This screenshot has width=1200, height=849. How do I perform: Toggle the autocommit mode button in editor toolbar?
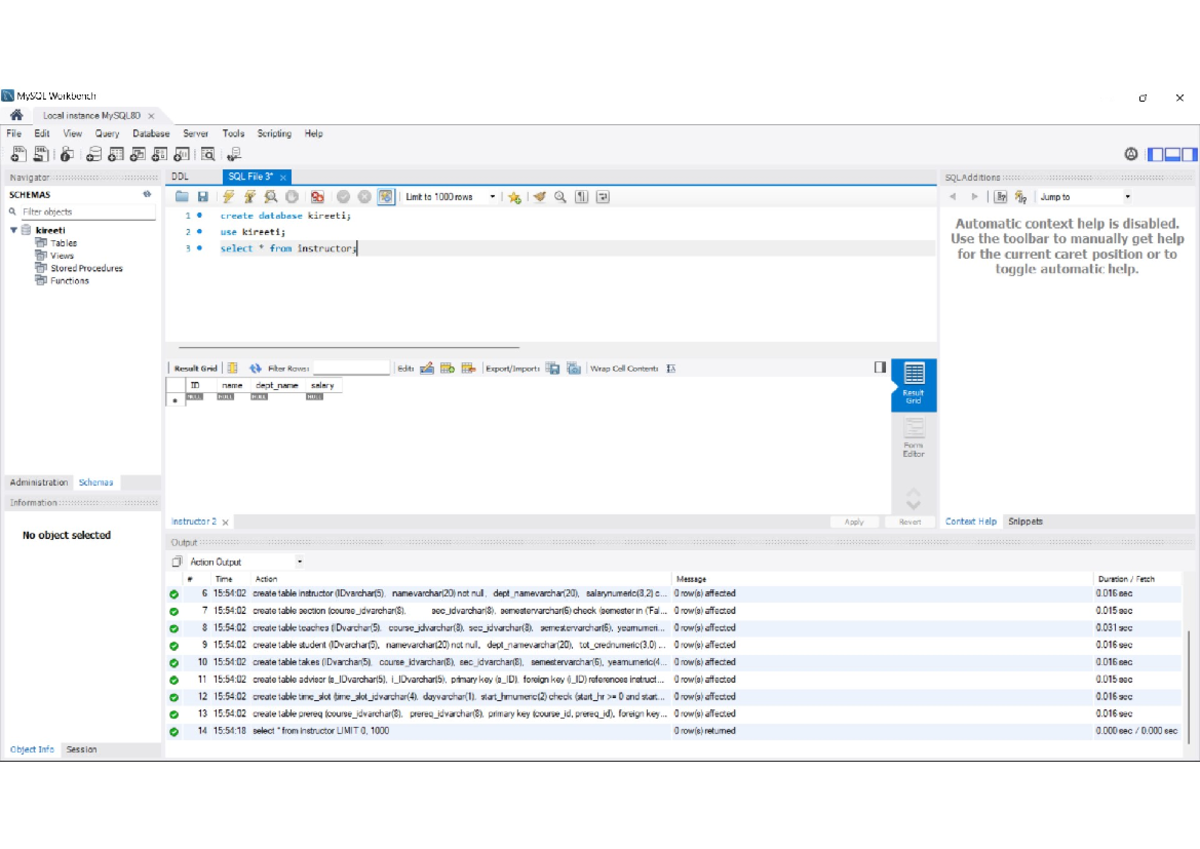coord(386,197)
